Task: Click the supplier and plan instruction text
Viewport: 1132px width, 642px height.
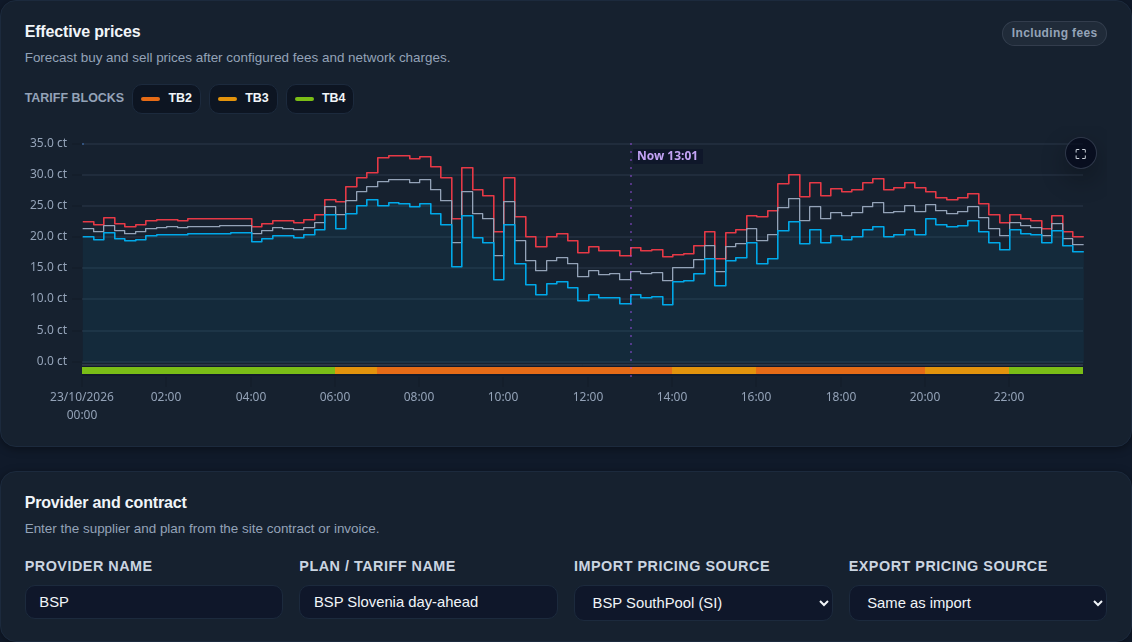Action: pos(202,529)
